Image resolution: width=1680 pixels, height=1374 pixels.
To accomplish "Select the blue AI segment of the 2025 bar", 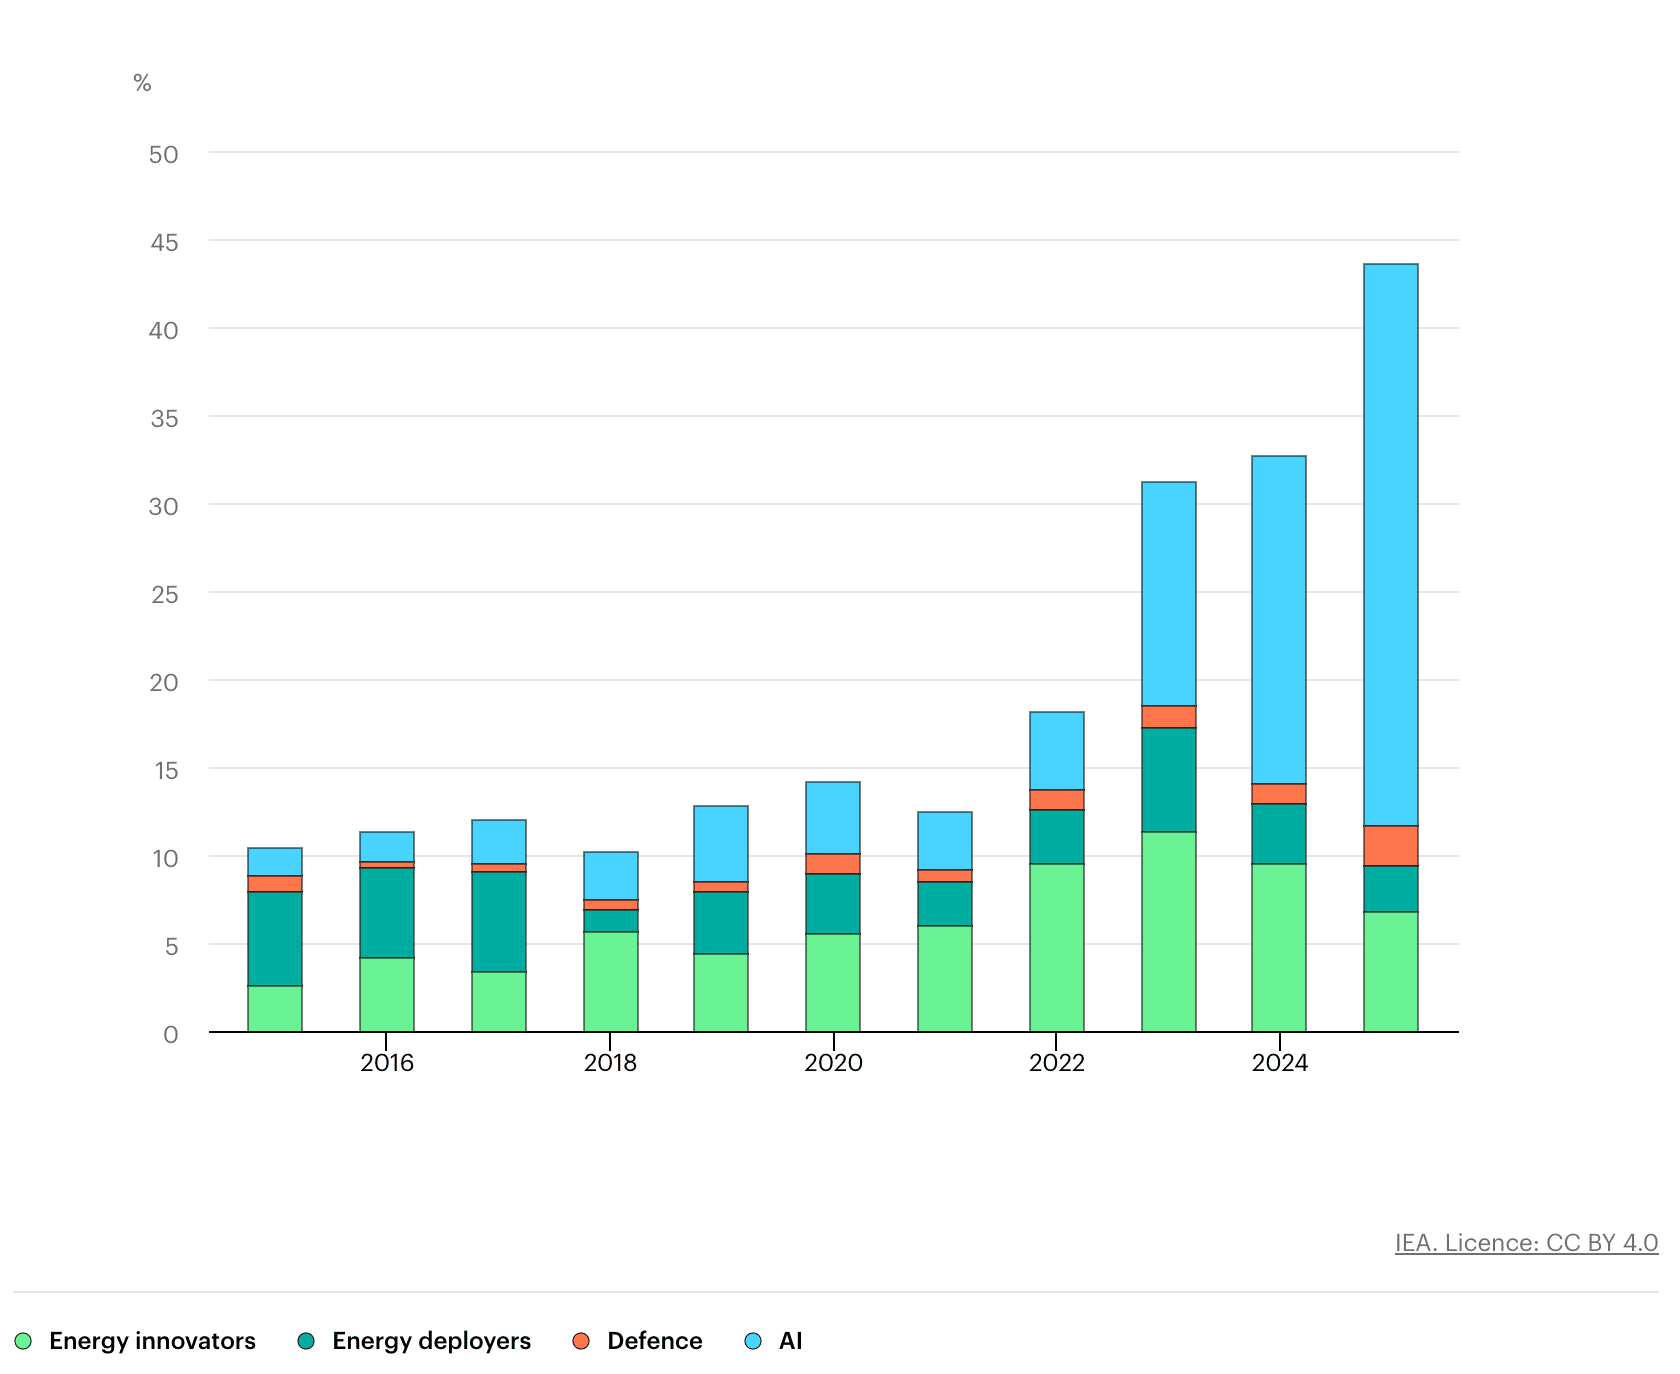I will 1390,545.
